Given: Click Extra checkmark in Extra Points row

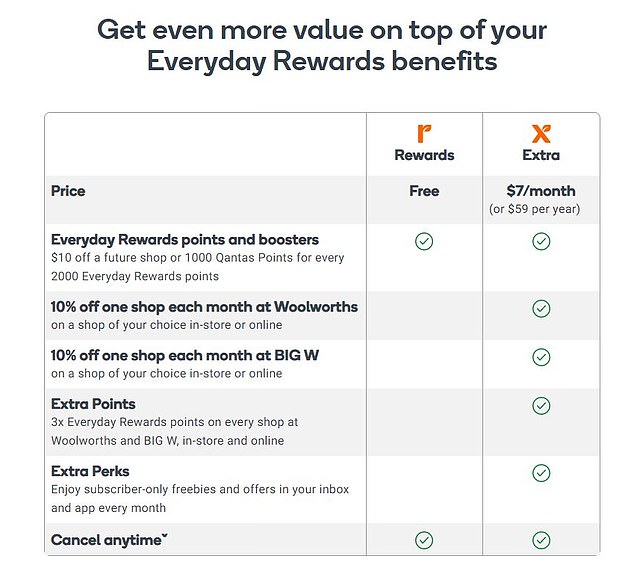Looking at the screenshot, I should [x=541, y=406].
